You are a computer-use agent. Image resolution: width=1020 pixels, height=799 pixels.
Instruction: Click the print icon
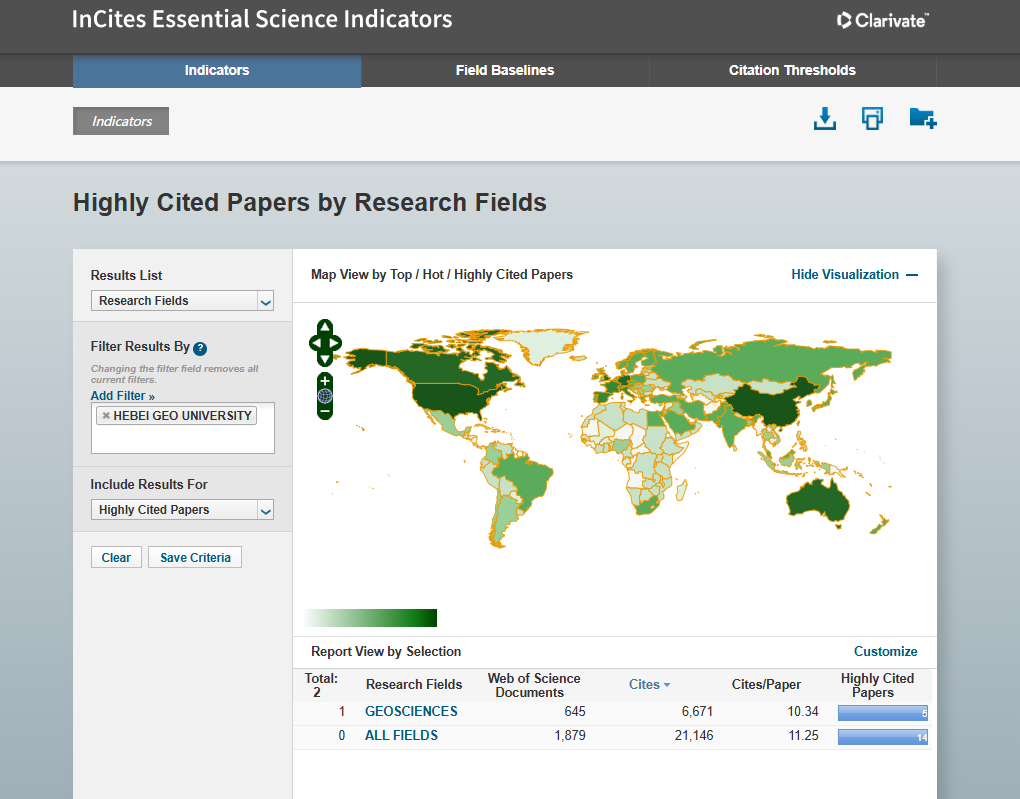point(872,119)
